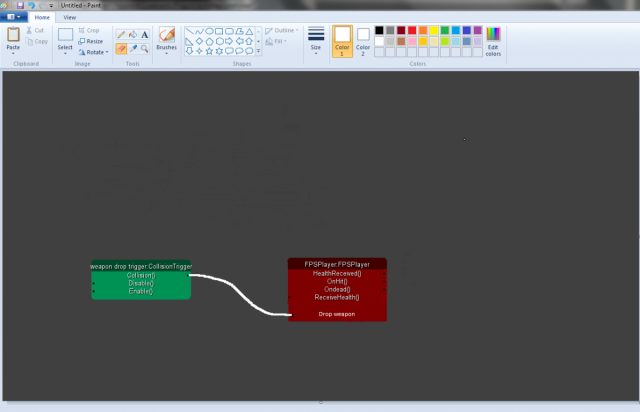Viewport: 640px width, 412px height.
Task: Open the Edit colors dialog
Action: tap(493, 40)
